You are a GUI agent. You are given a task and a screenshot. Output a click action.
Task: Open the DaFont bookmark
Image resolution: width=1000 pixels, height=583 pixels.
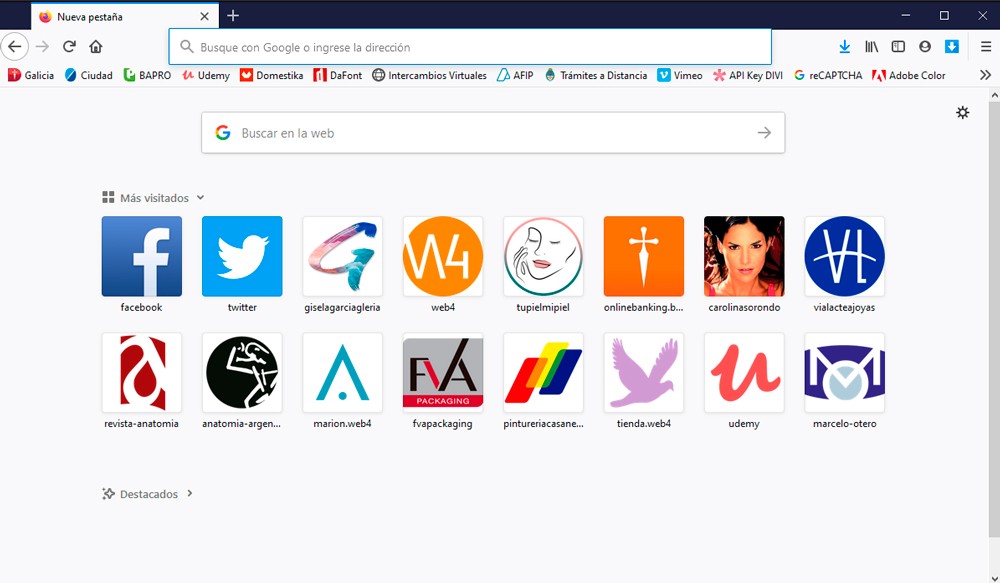coord(337,75)
